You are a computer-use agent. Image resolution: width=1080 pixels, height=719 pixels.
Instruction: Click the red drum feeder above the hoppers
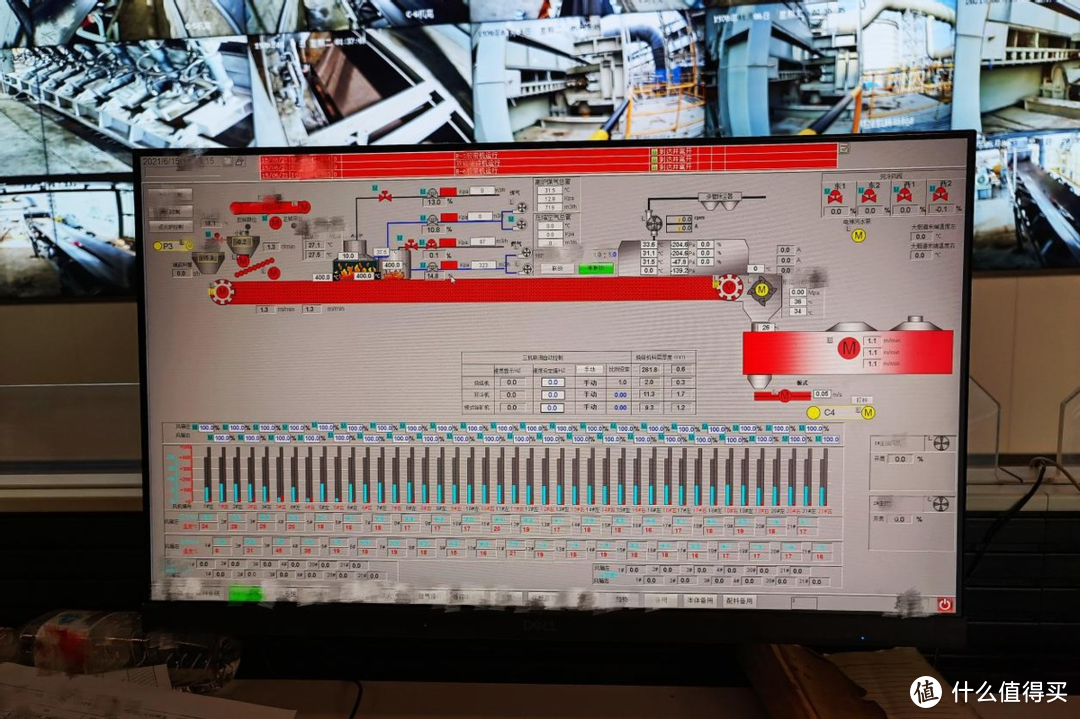click(269, 207)
